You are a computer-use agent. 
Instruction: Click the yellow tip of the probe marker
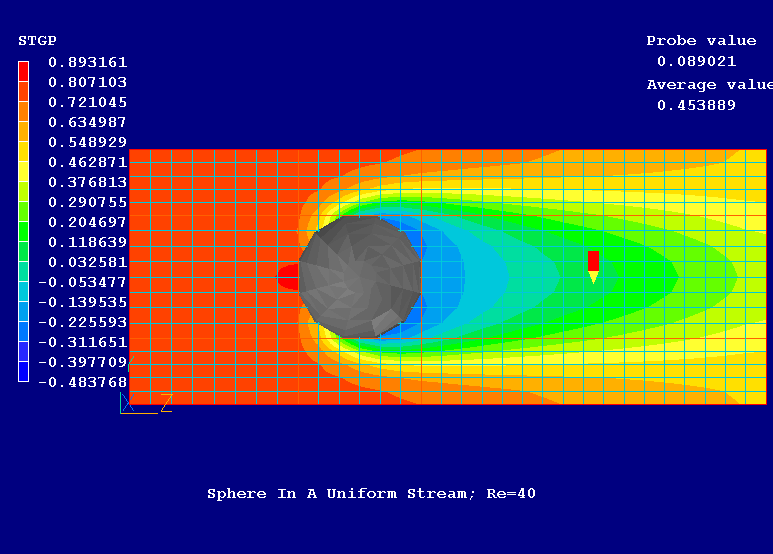593,277
